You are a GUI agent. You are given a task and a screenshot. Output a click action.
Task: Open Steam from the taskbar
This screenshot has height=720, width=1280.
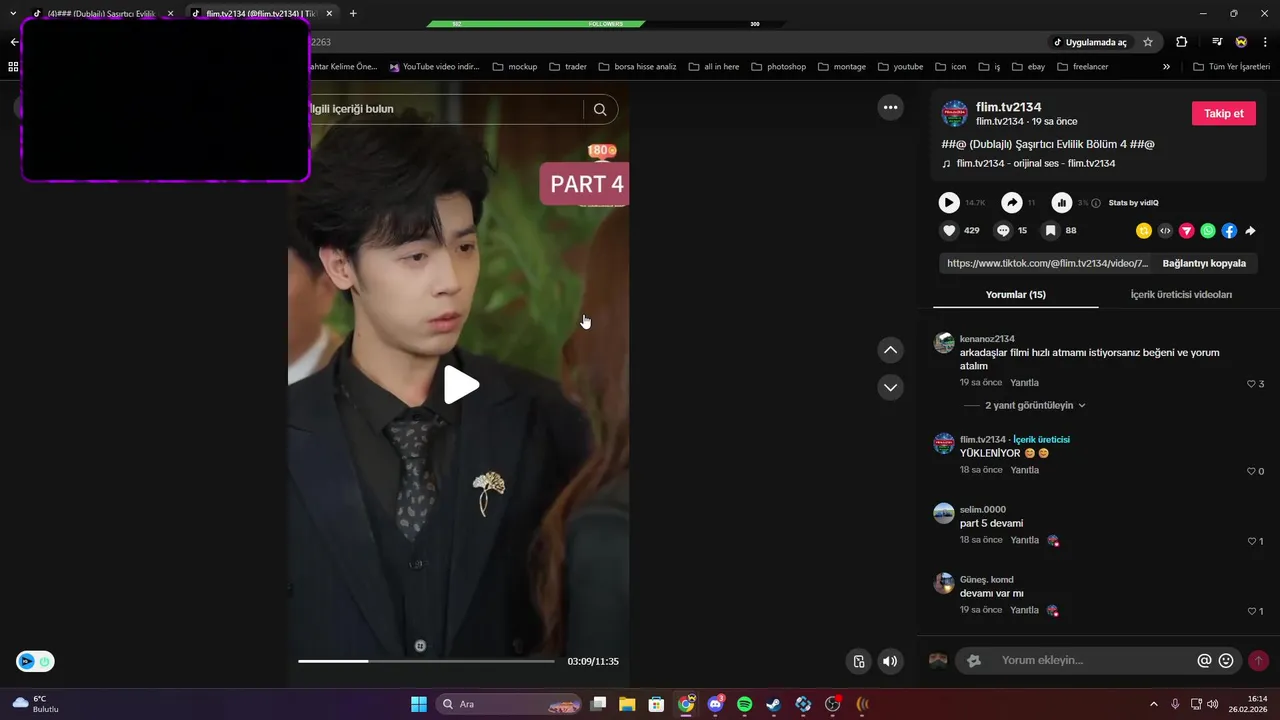(773, 704)
